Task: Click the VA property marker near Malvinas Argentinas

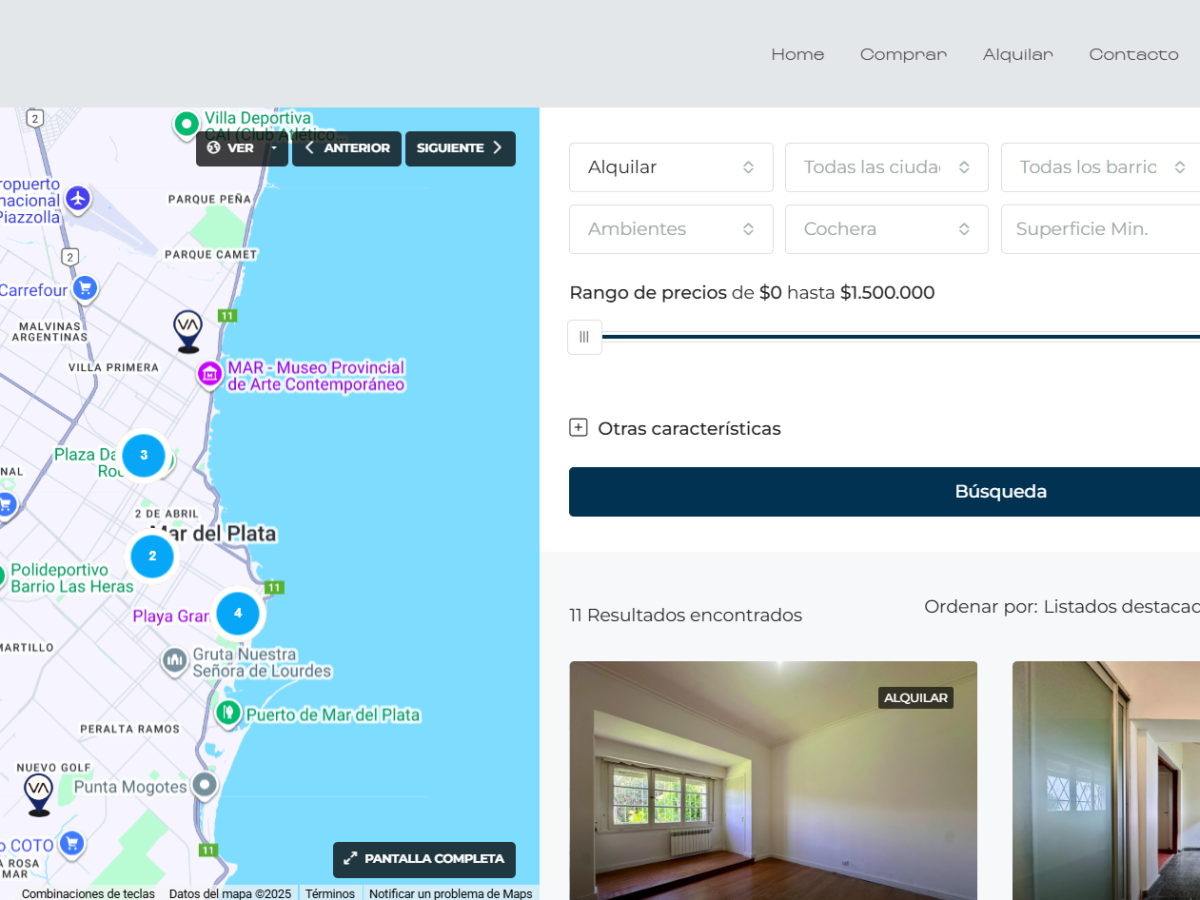Action: tap(188, 330)
